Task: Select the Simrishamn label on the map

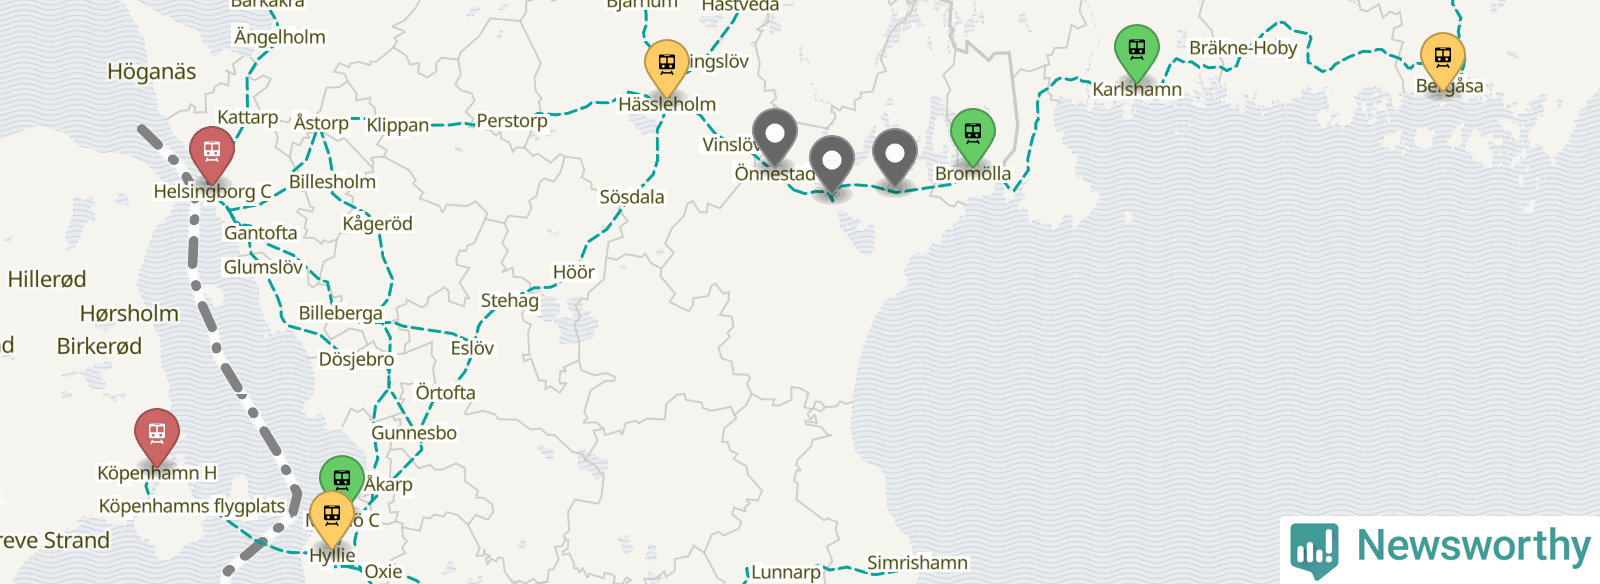Action: [917, 563]
